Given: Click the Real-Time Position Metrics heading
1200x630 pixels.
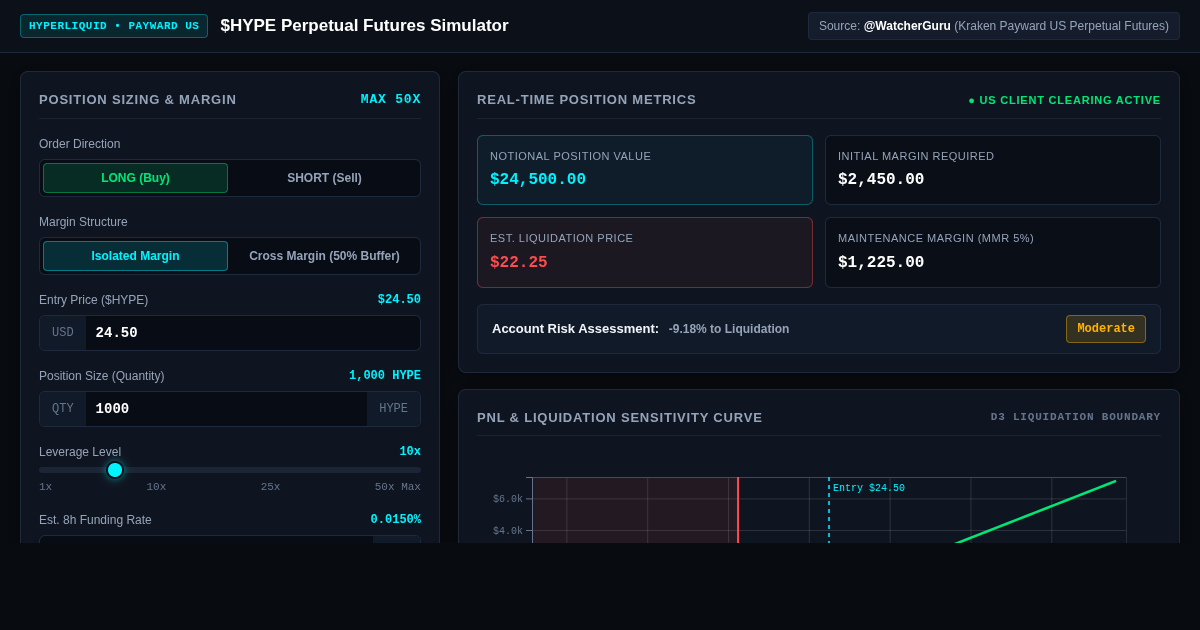Looking at the screenshot, I should coord(587,100).
